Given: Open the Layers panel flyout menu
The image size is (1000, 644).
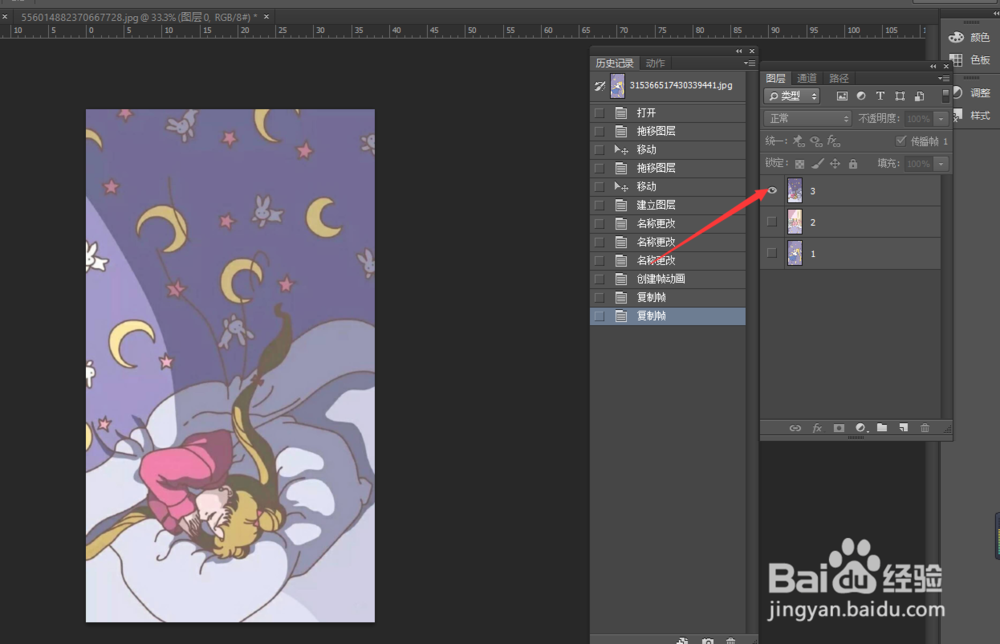Looking at the screenshot, I should 942,78.
